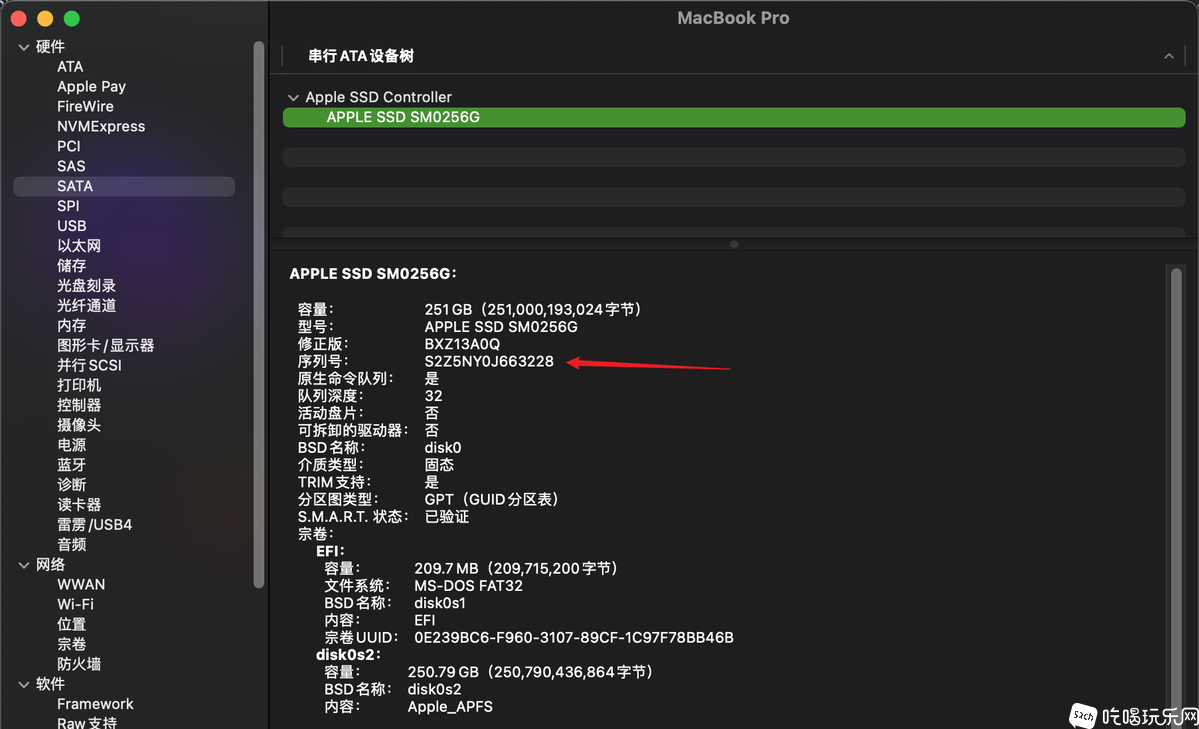
Task: Select 图形卡/显示器 in the sidebar
Action: [106, 345]
